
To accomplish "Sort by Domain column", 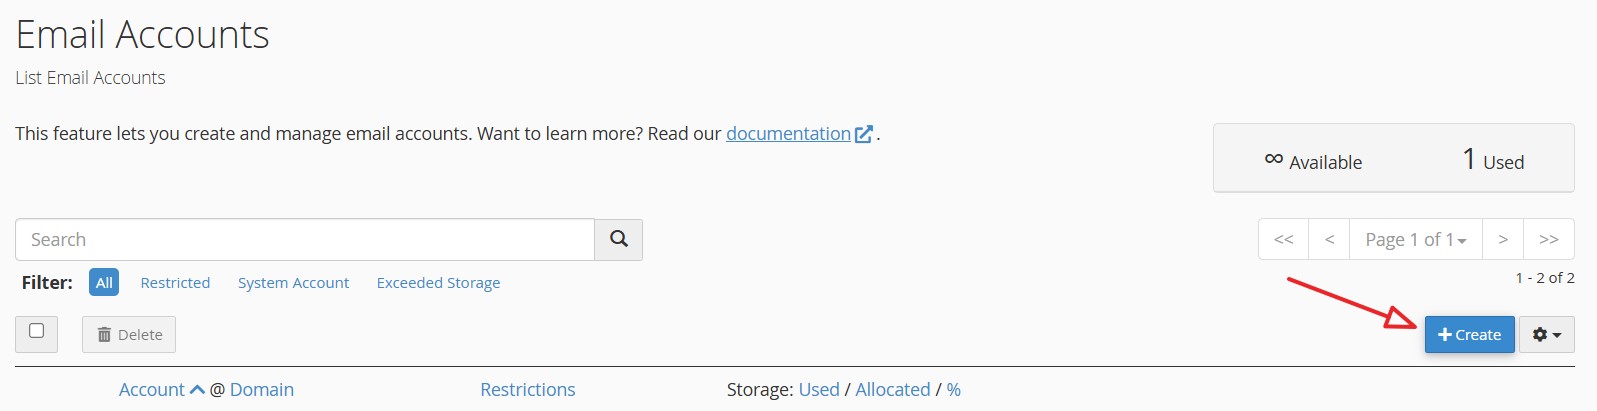I will click(262, 389).
